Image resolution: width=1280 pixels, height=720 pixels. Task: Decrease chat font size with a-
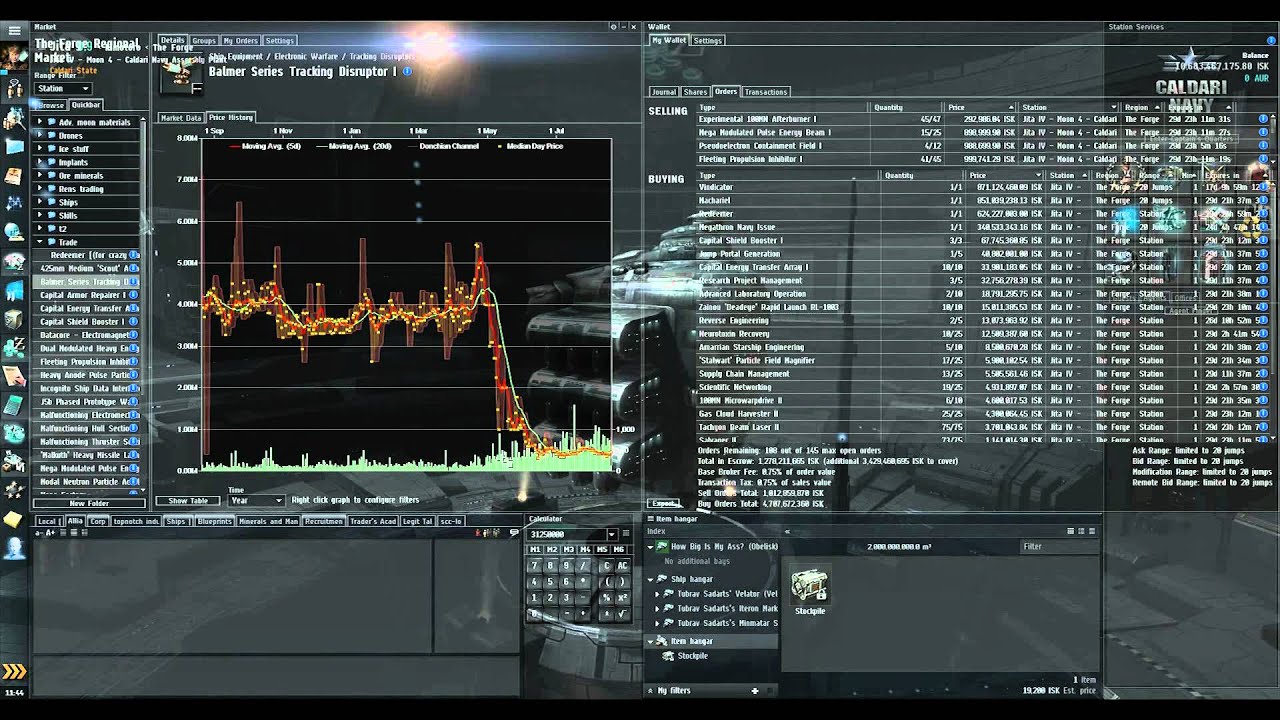39,533
